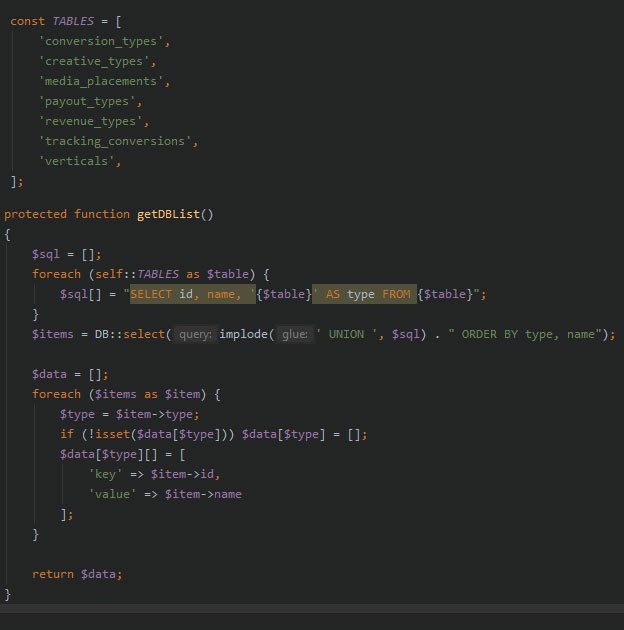Click the const keyword
This screenshot has width=624, height=630.
click(x=27, y=21)
